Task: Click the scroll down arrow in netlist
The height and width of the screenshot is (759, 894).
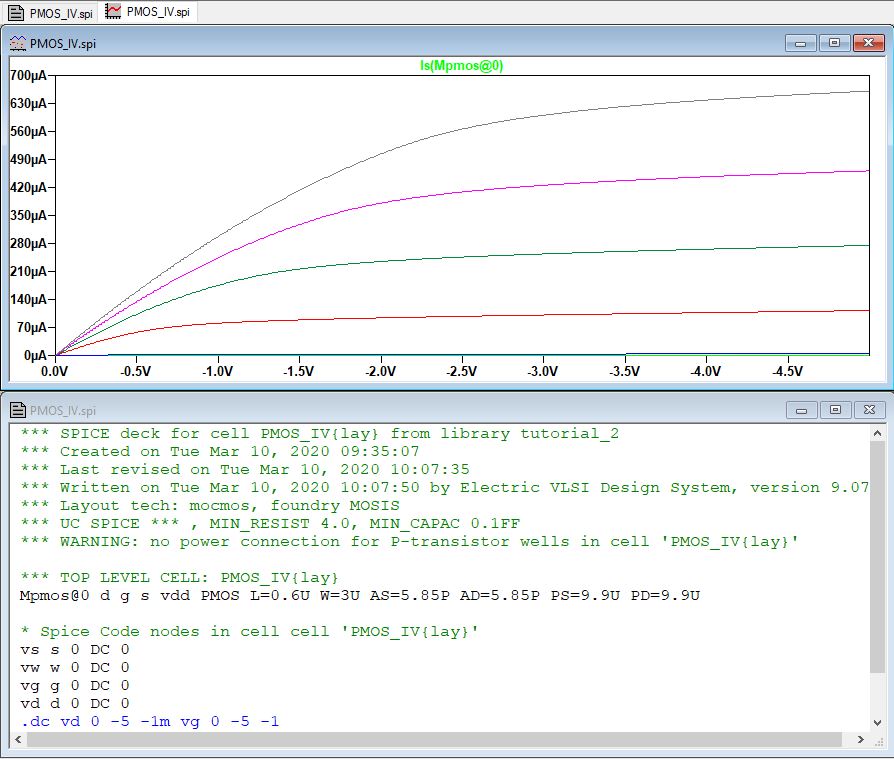Action: tap(877, 722)
